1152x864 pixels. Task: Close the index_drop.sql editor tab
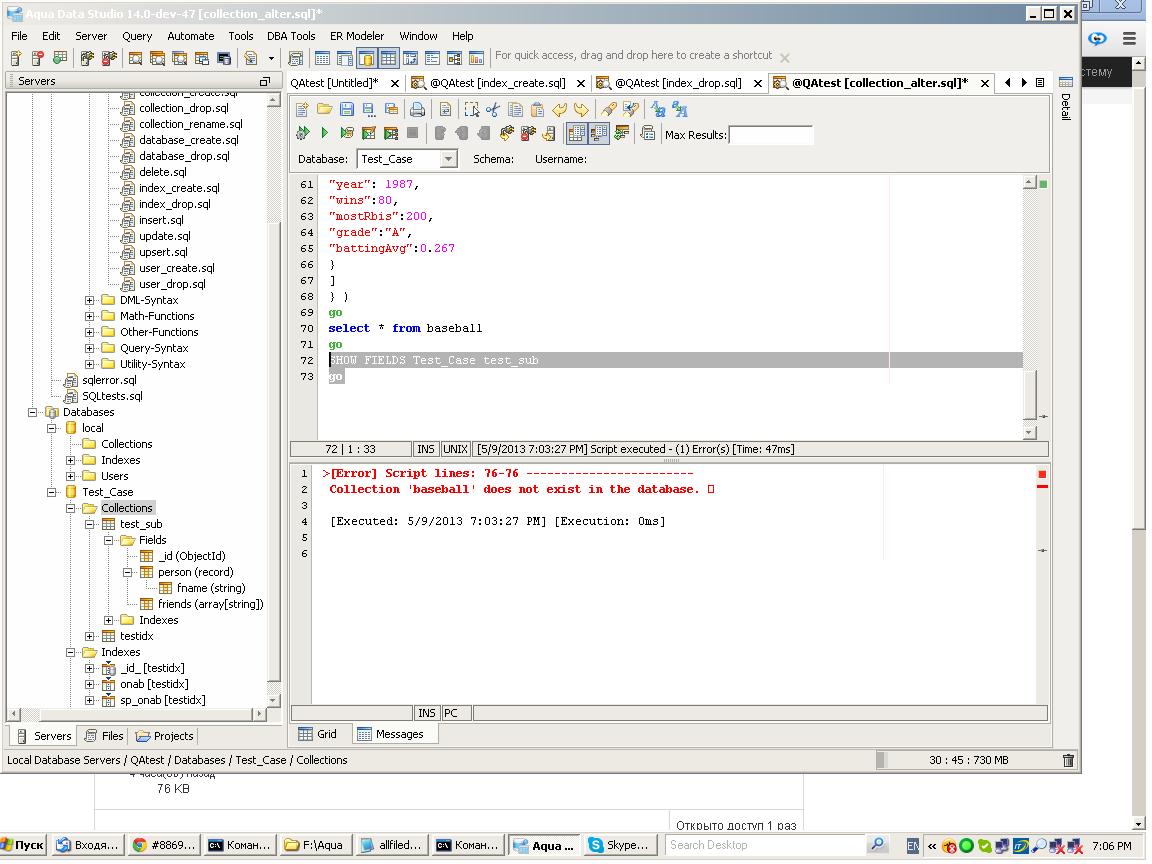tap(757, 83)
